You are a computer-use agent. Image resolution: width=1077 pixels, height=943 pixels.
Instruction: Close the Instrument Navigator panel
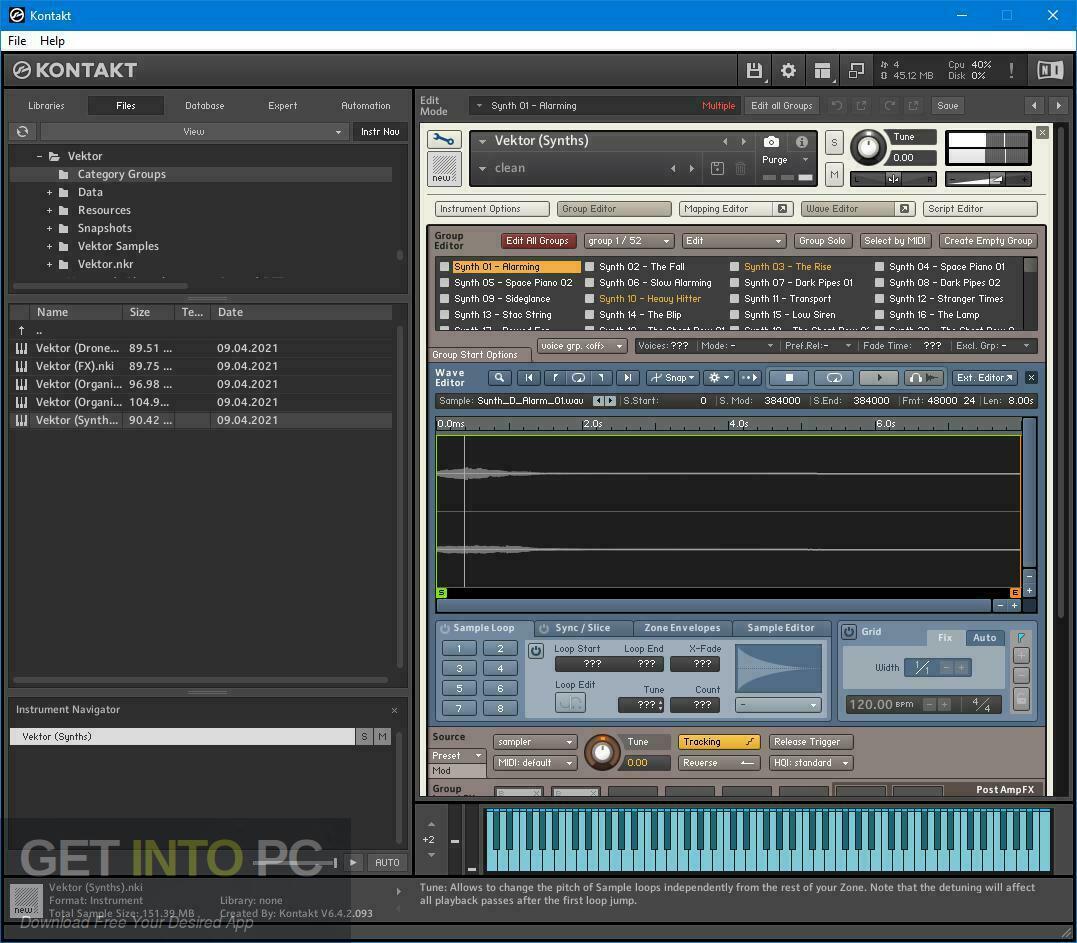tap(394, 710)
